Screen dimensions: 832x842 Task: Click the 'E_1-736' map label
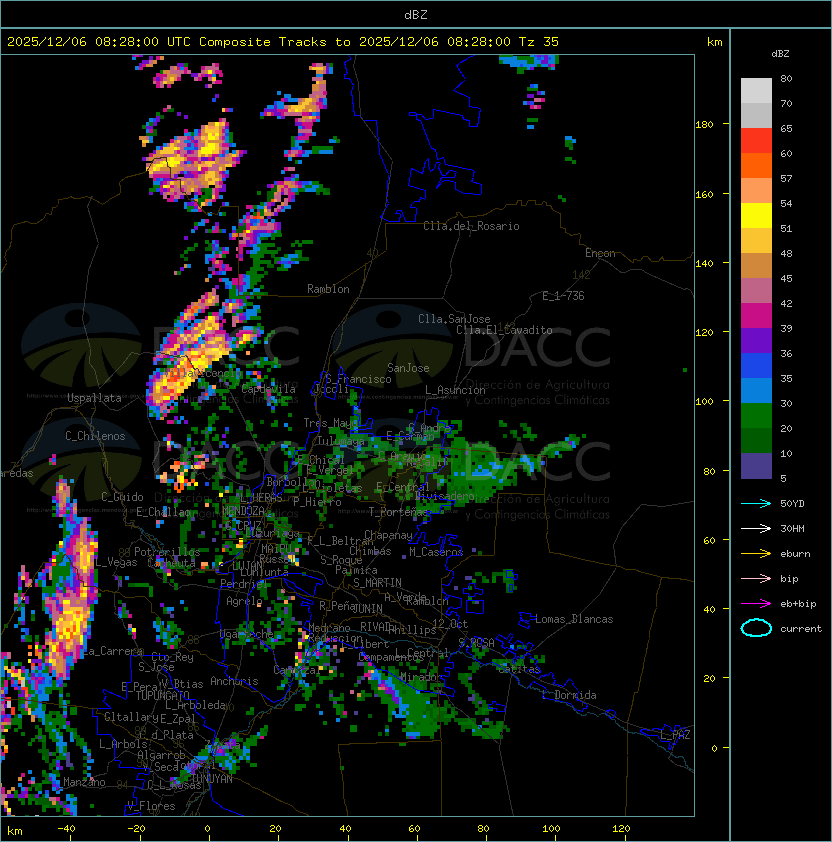point(563,296)
